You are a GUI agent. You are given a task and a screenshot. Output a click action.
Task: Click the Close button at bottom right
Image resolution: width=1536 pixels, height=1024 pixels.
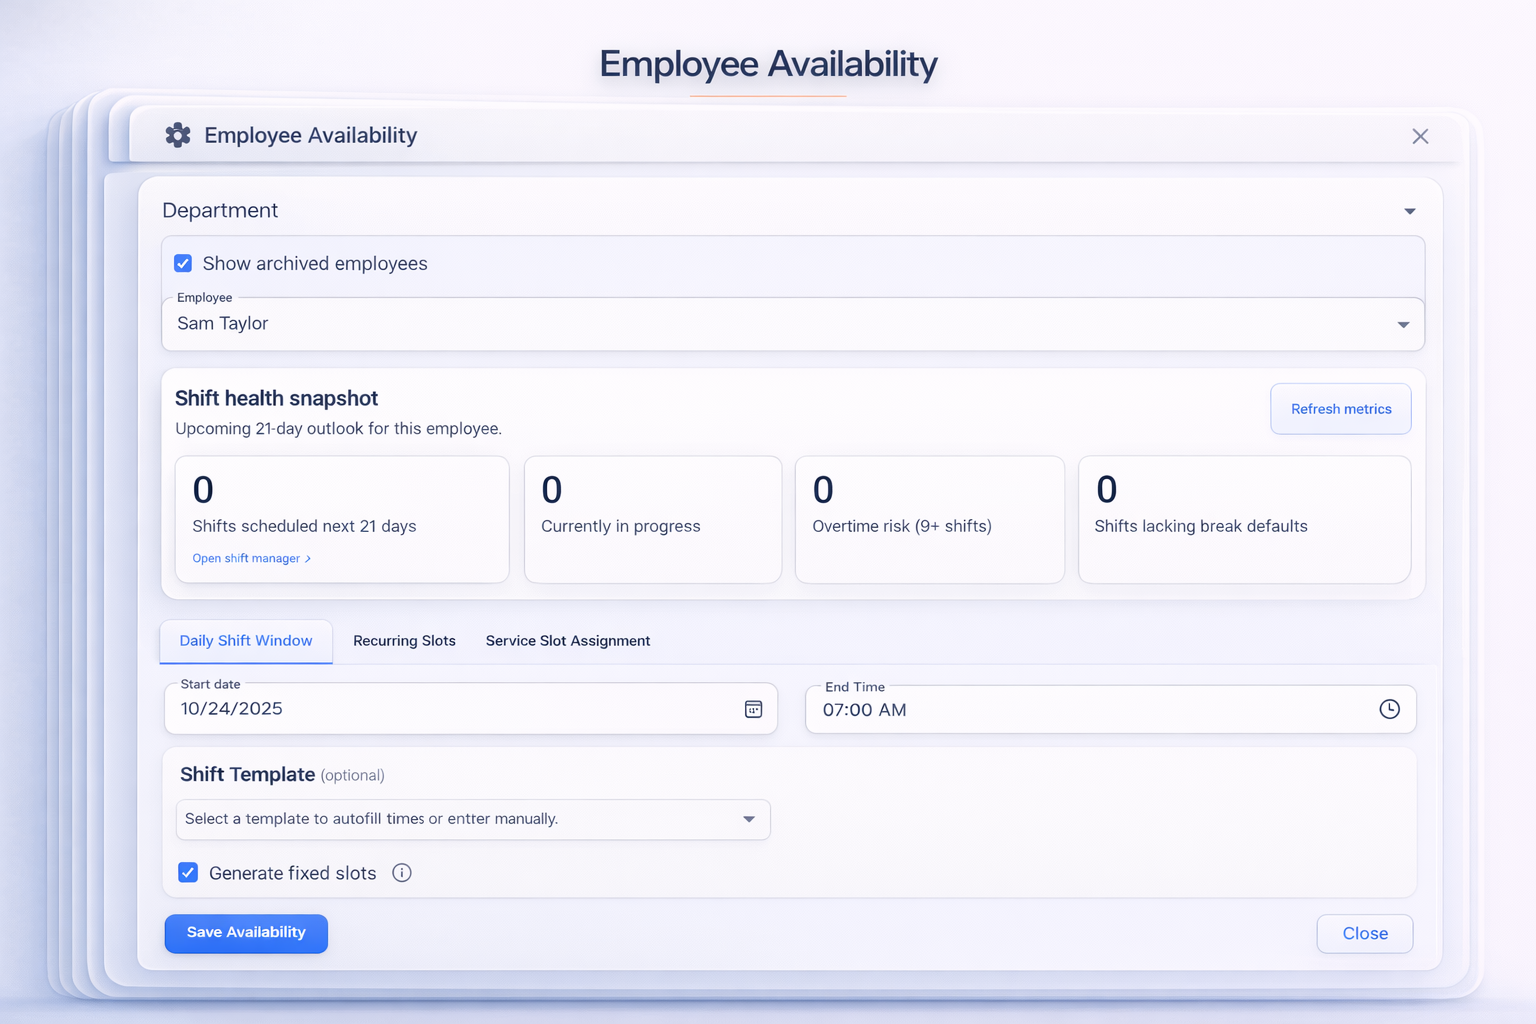tap(1365, 933)
